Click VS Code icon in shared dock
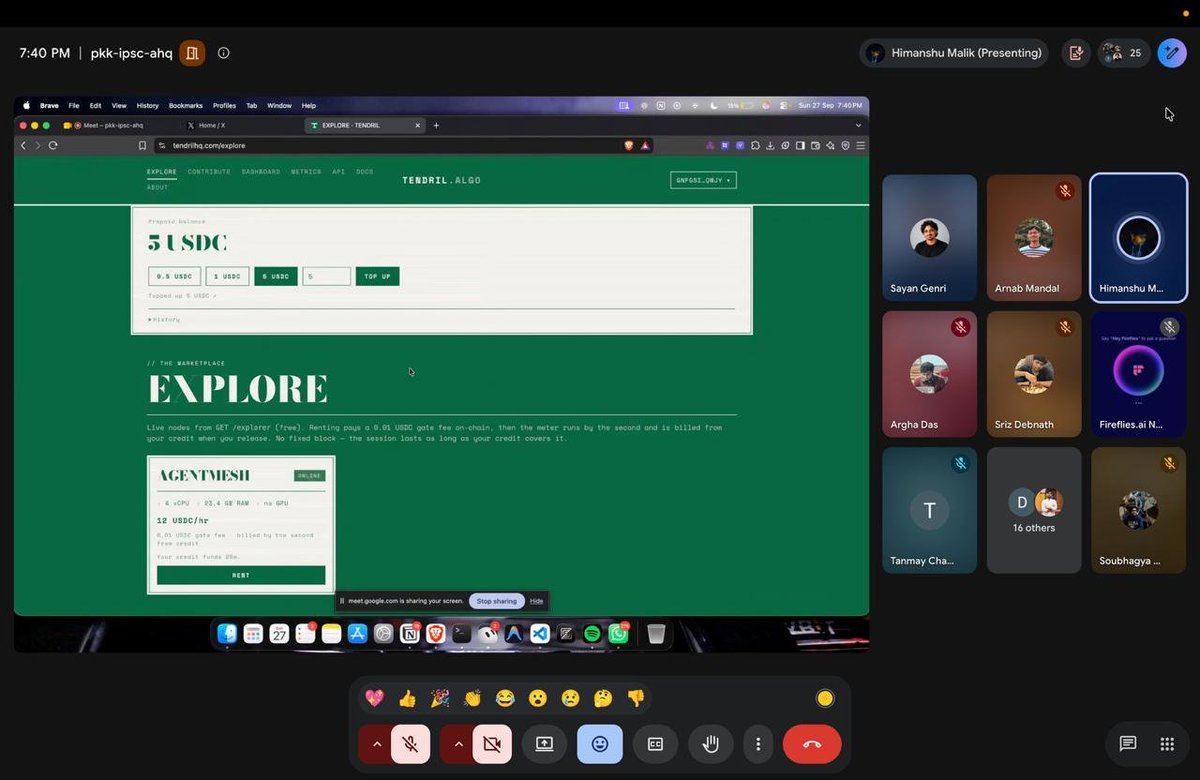Image resolution: width=1200 pixels, height=780 pixels. pos(540,633)
